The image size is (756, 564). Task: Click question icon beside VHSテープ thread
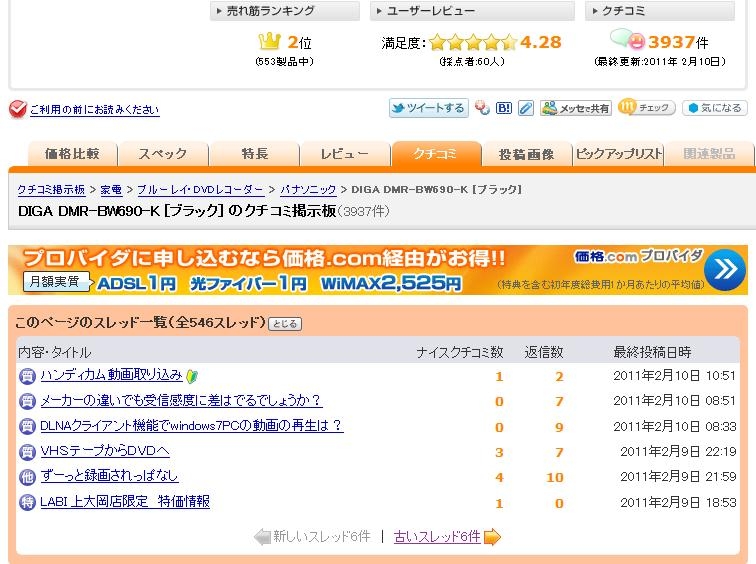tap(27, 452)
